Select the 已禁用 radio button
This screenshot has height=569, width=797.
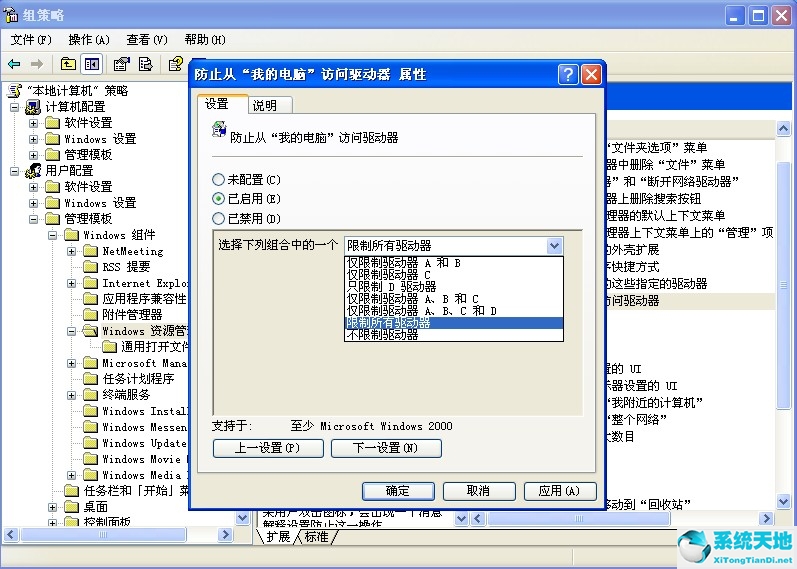pos(218,219)
